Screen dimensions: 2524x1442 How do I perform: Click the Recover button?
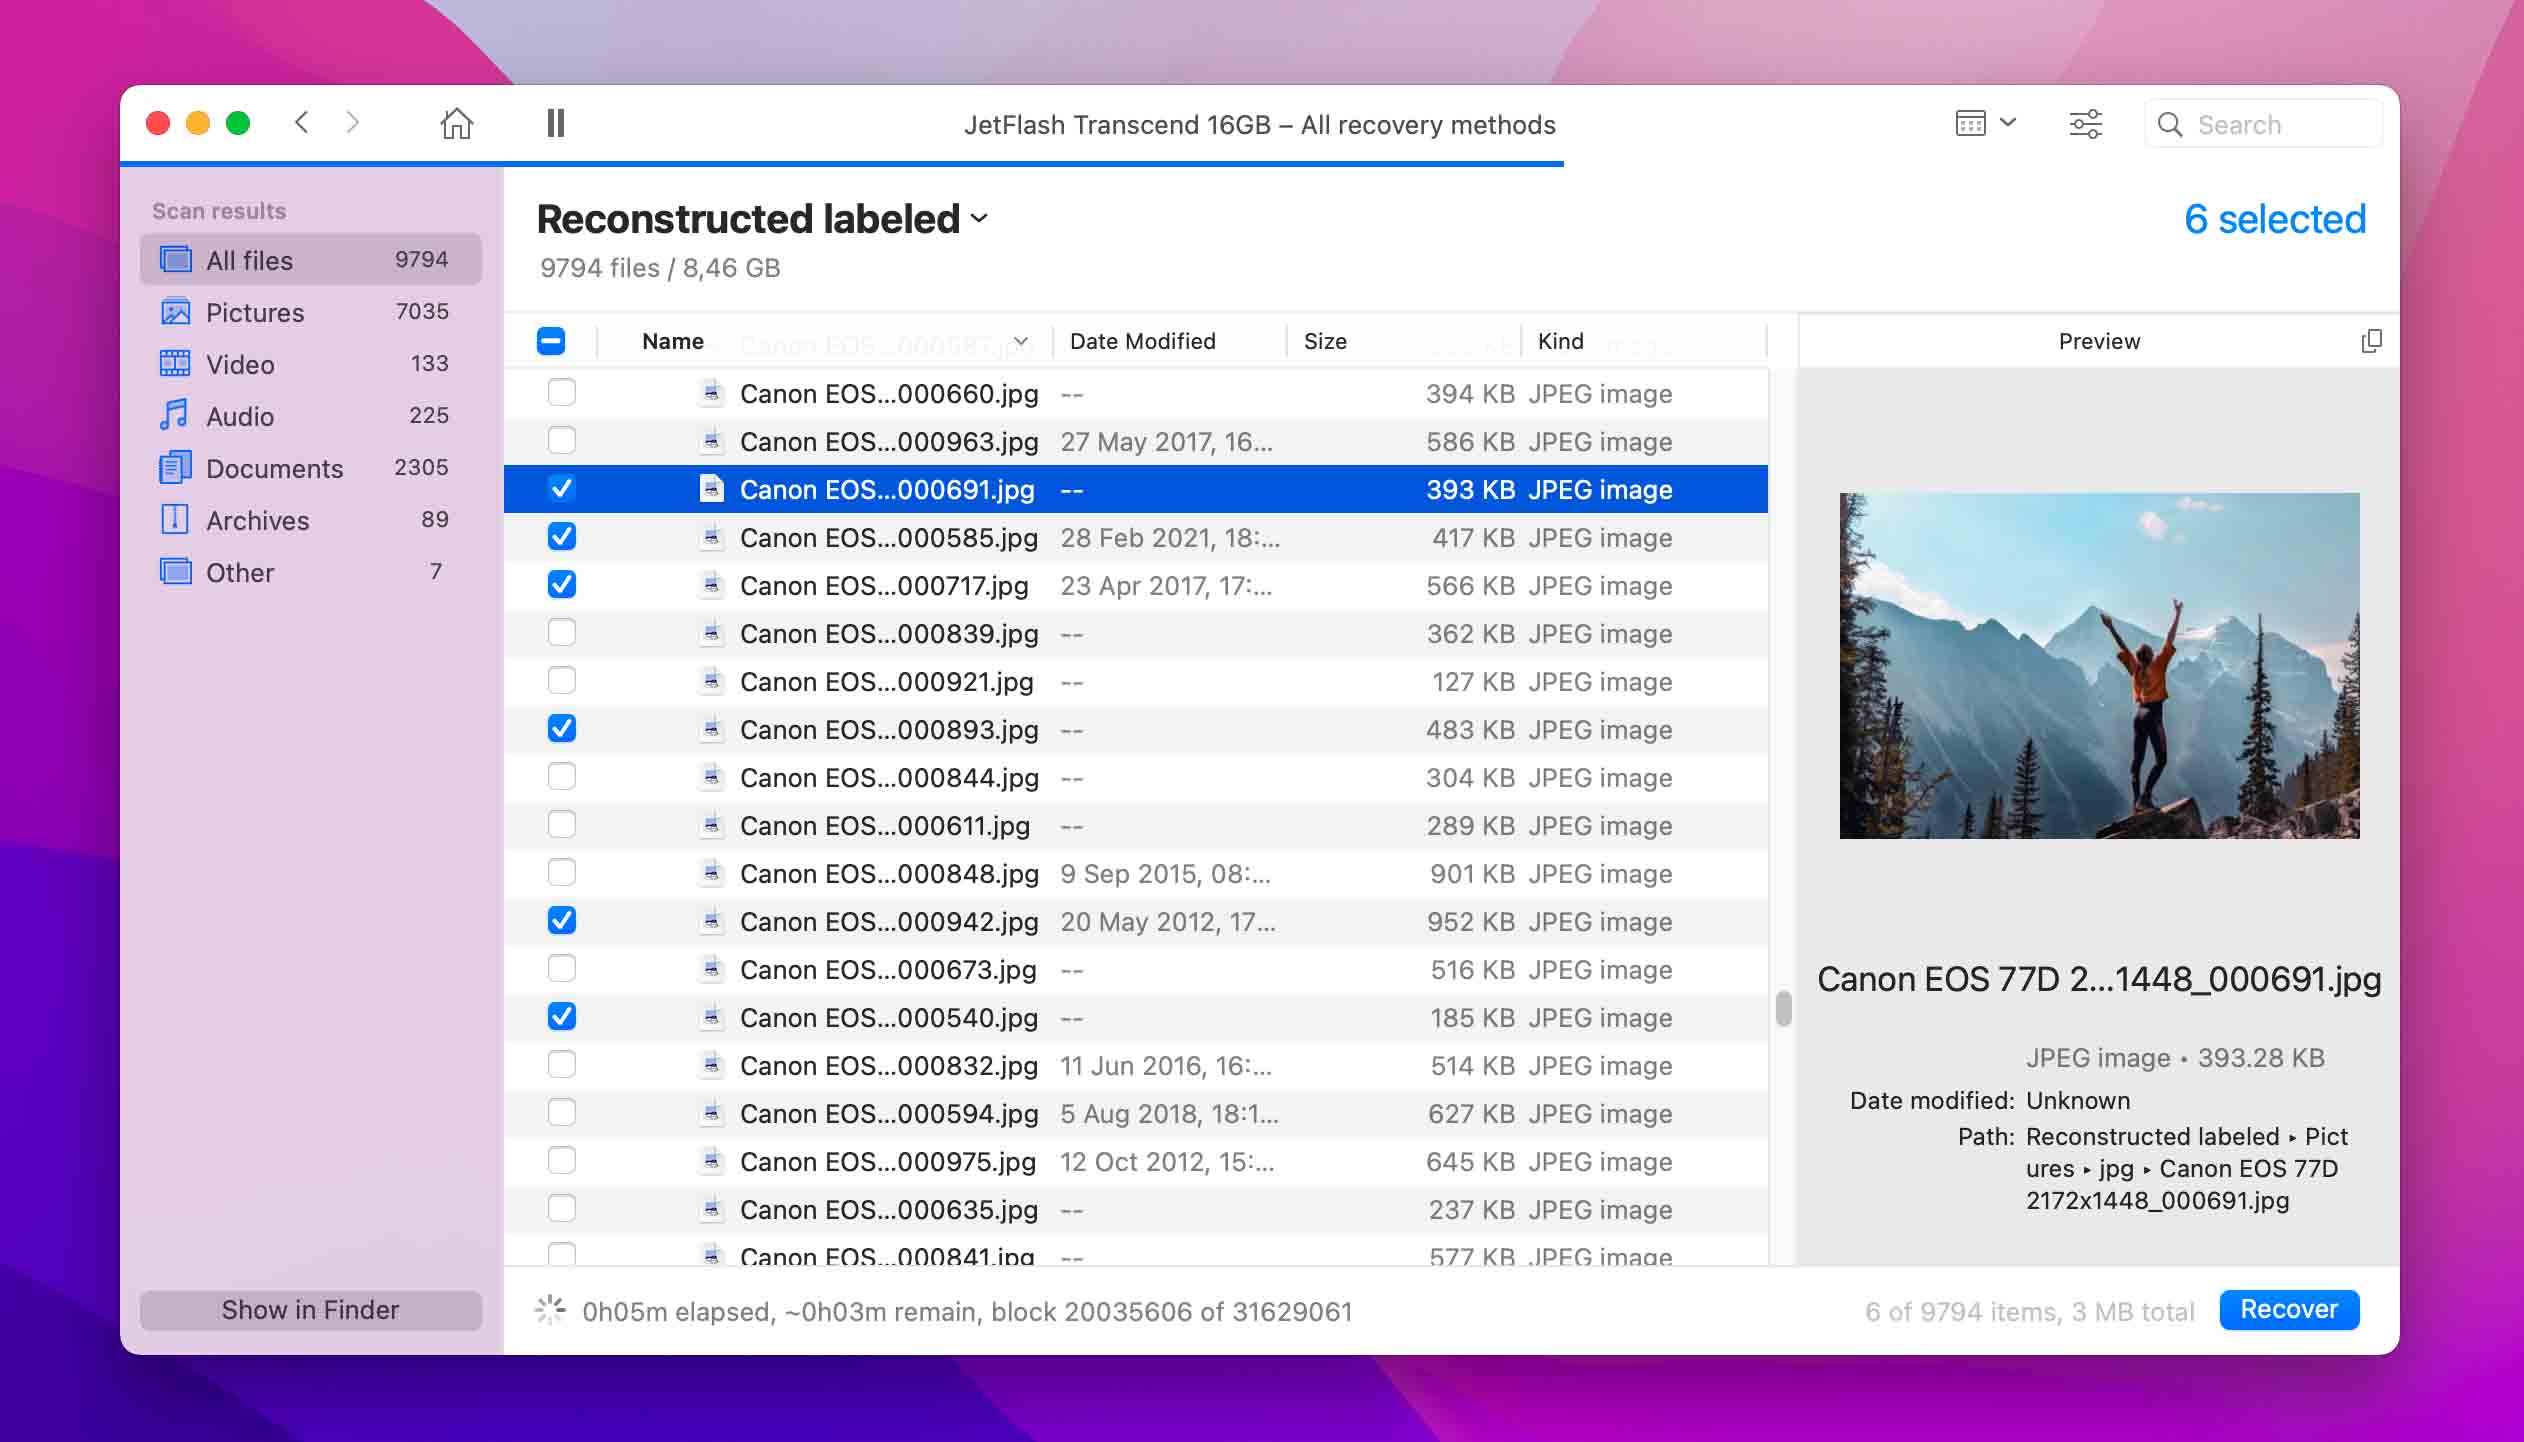coord(2289,1310)
